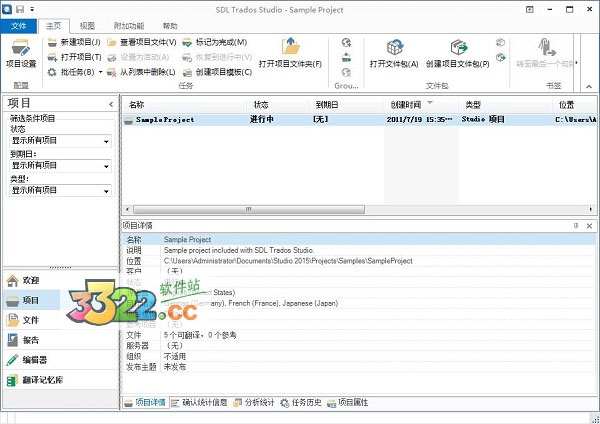Click 从列表中删除(L)
Viewport: 600px width, 424px height.
click(x=141, y=72)
